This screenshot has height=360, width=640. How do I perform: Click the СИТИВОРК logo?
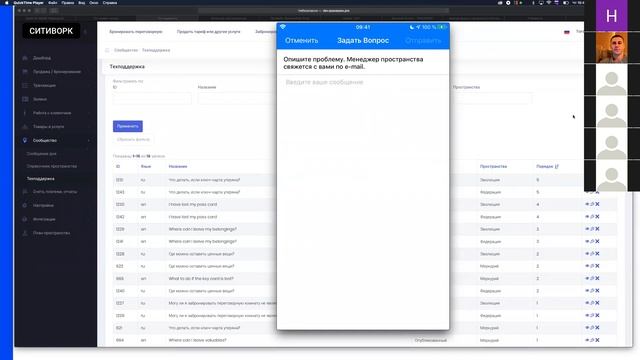[51, 31]
